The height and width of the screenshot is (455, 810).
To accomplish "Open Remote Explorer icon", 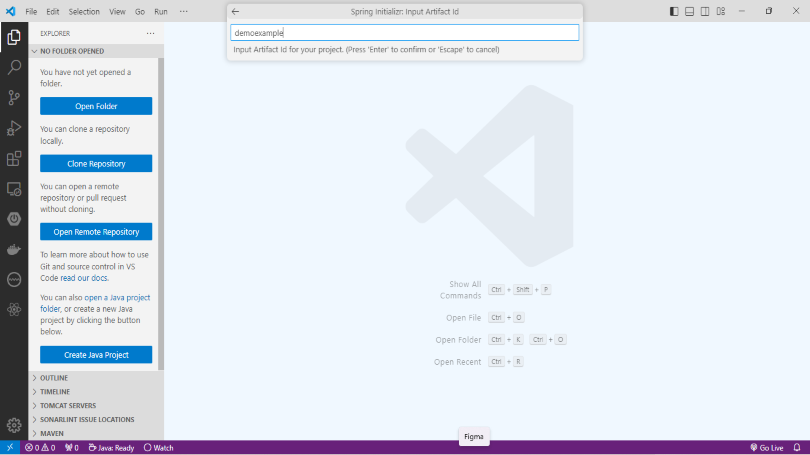I will 14,189.
